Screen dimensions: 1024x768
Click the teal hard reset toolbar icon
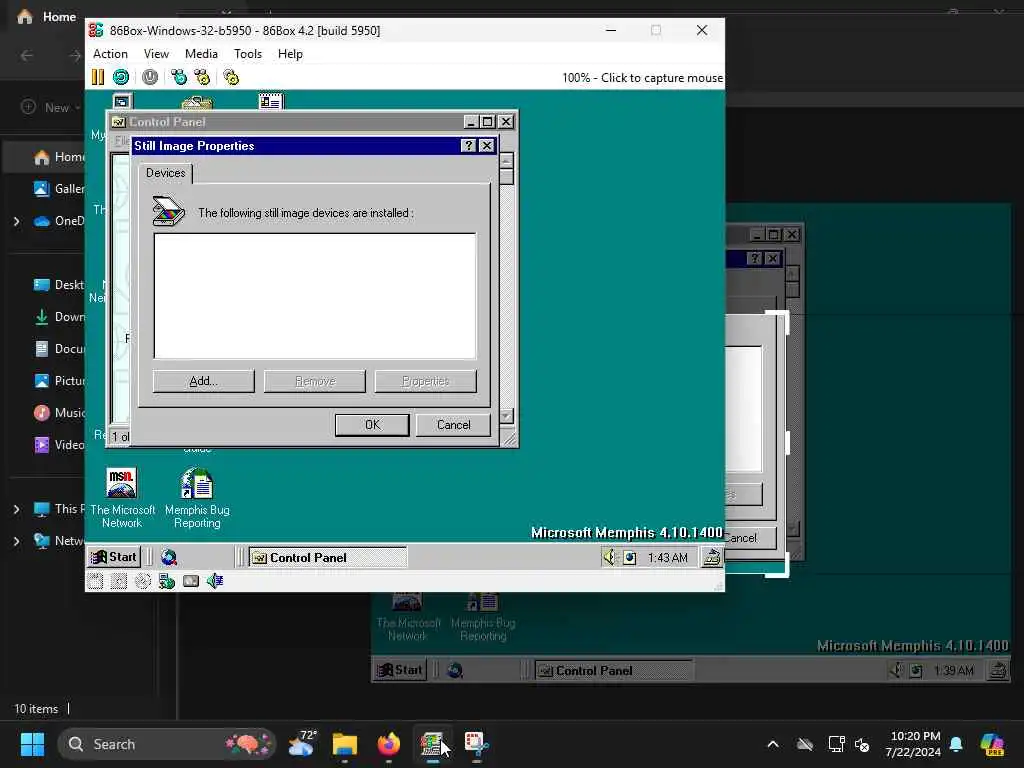(x=121, y=77)
